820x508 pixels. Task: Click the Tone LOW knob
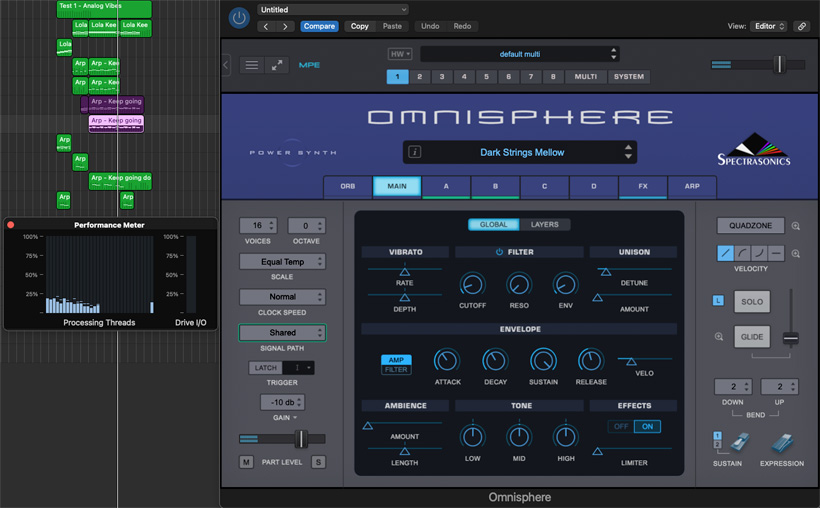click(472, 436)
